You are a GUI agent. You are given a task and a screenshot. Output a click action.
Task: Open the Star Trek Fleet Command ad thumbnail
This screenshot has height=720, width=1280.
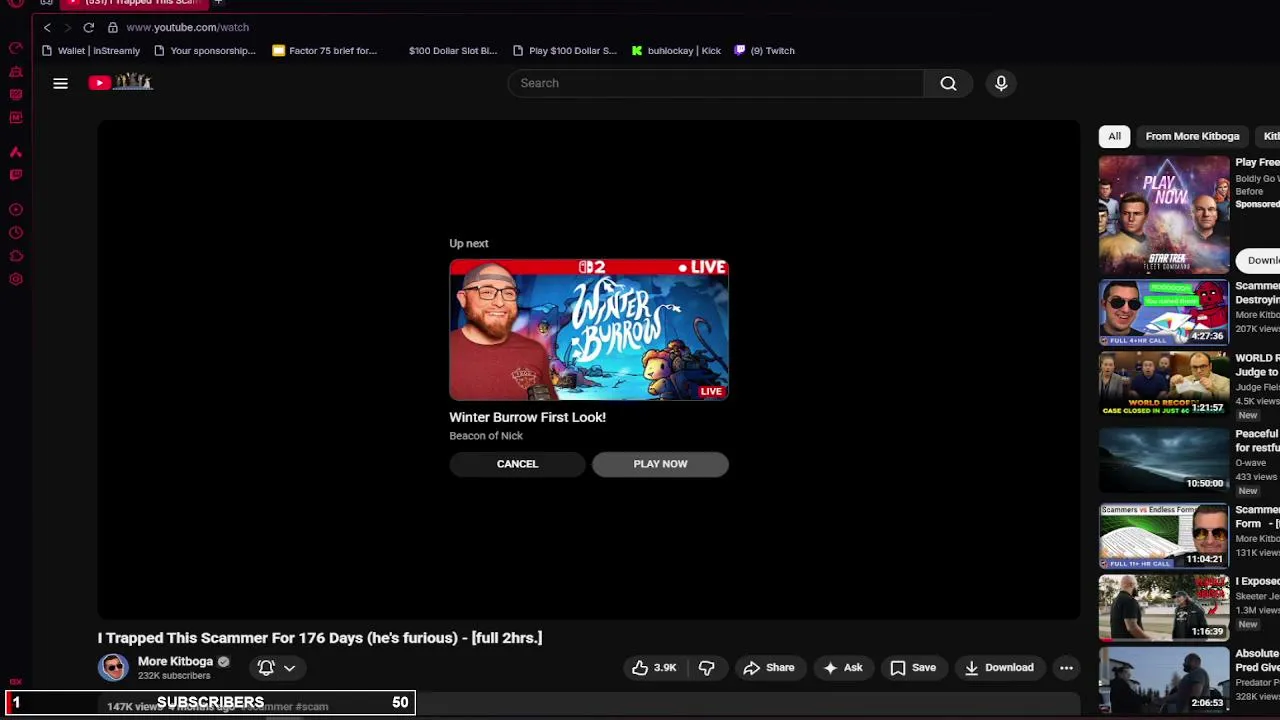pyautogui.click(x=1164, y=214)
